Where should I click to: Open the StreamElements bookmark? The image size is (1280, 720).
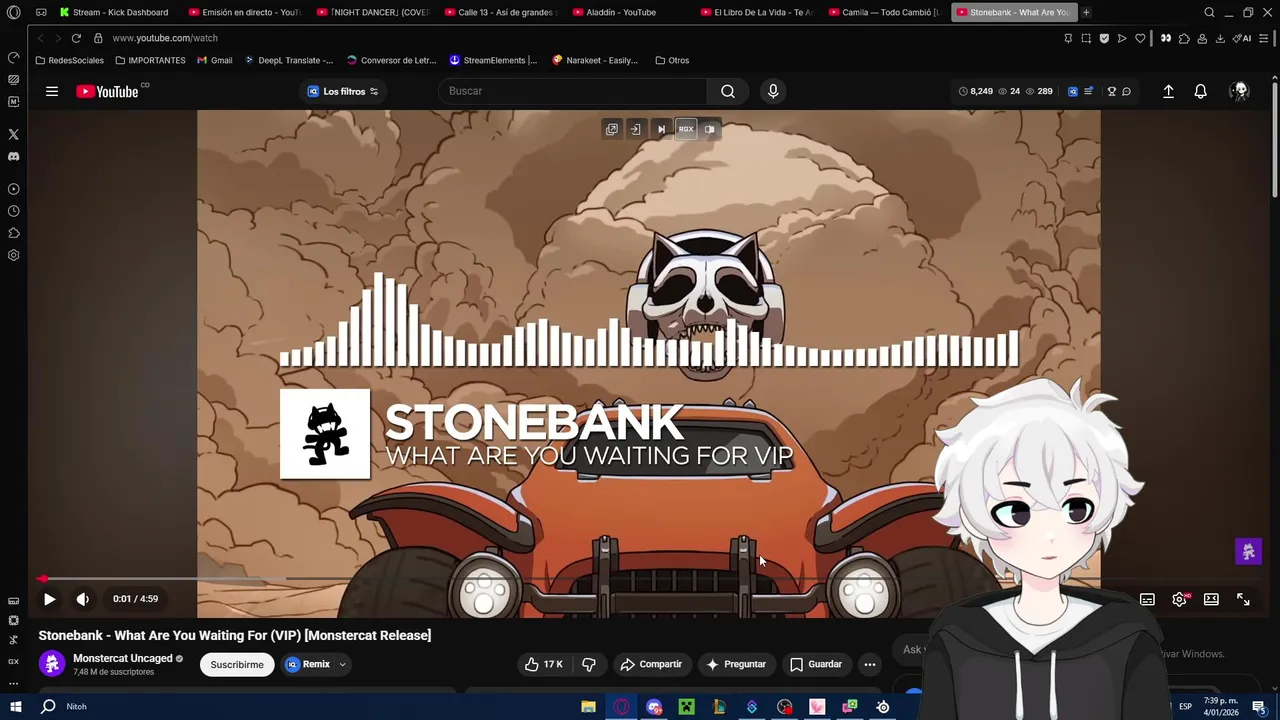click(x=493, y=60)
